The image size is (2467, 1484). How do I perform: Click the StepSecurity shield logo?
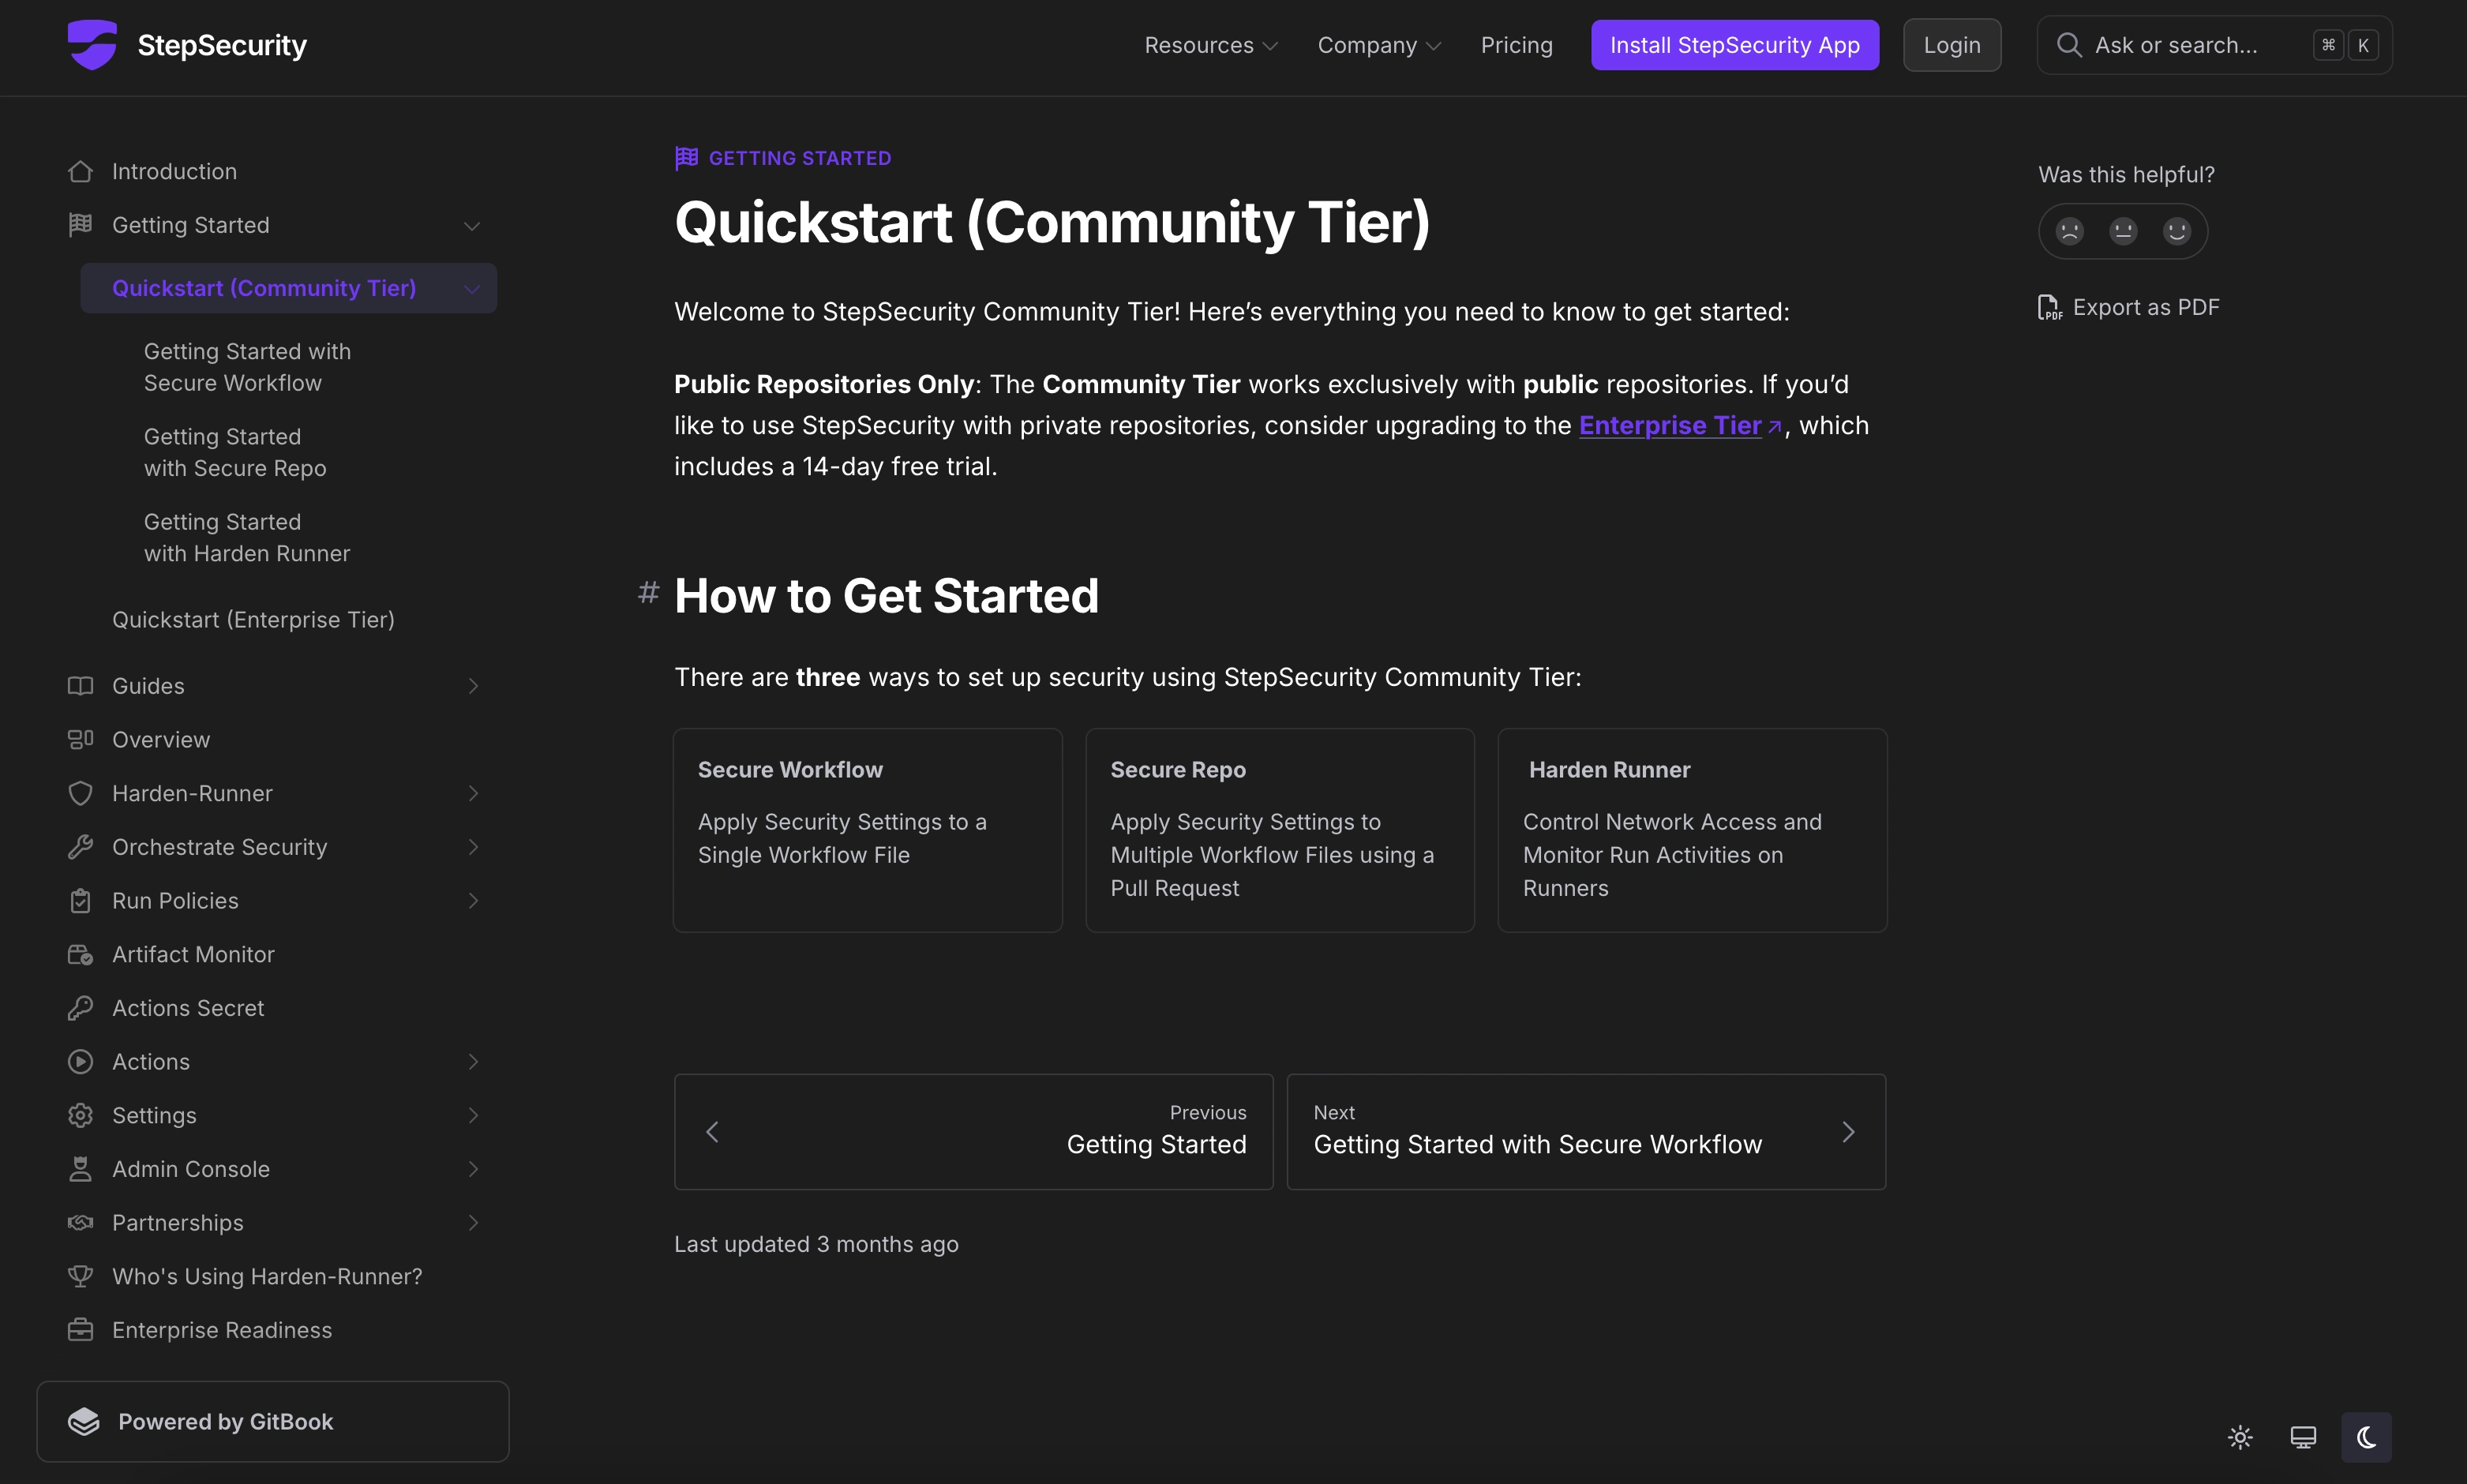92,45
